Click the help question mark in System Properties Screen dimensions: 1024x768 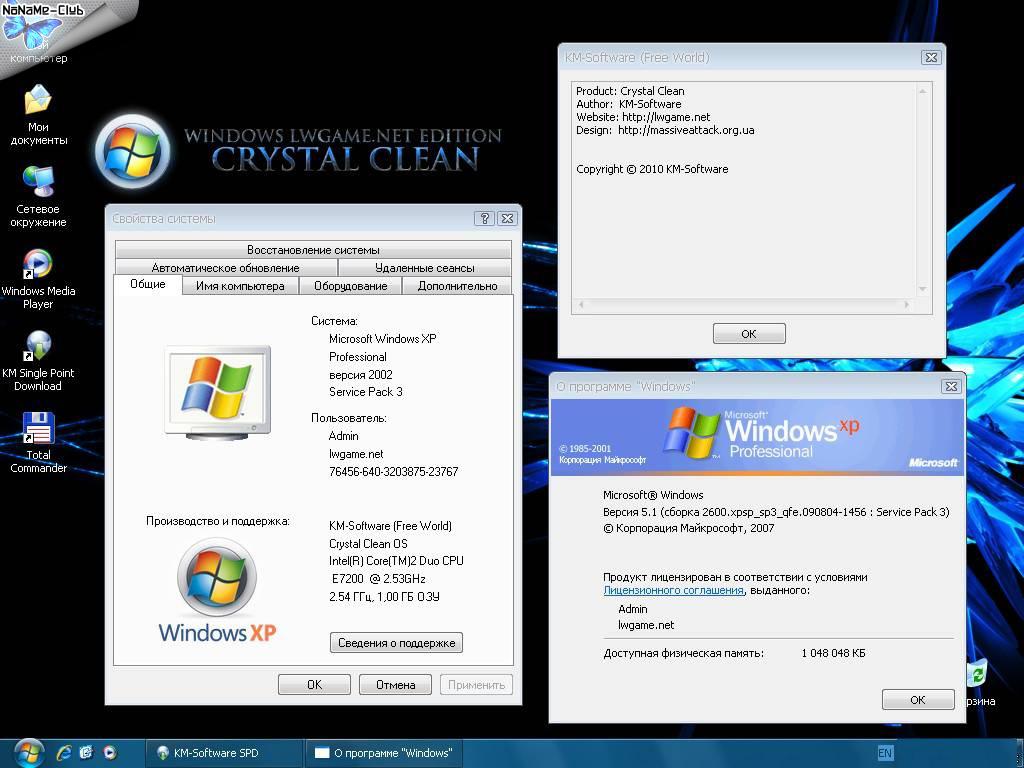coord(484,218)
